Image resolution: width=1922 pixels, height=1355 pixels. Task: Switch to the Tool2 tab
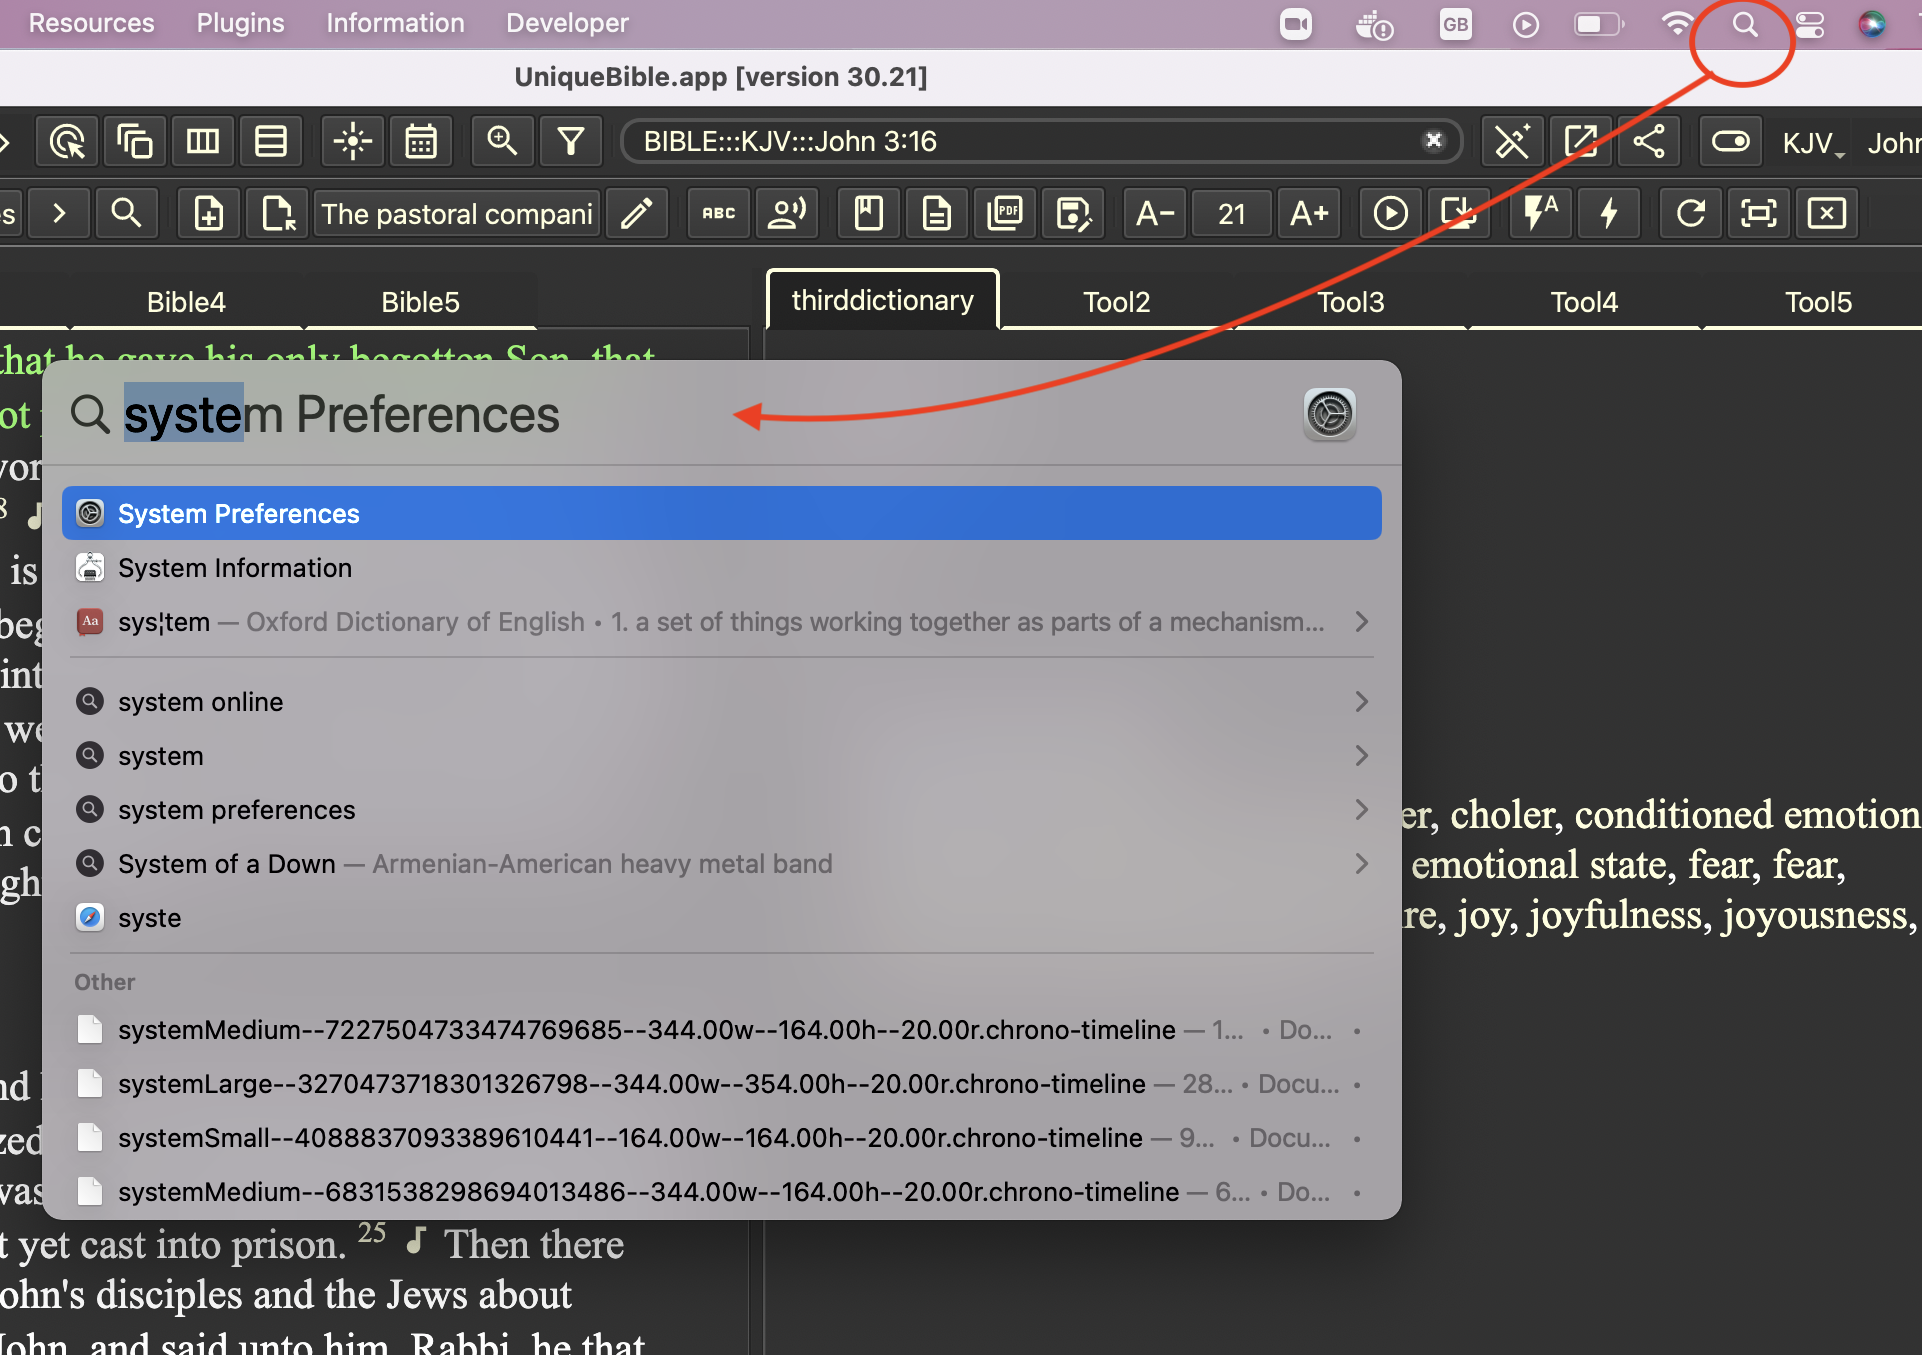pyautogui.click(x=1116, y=301)
